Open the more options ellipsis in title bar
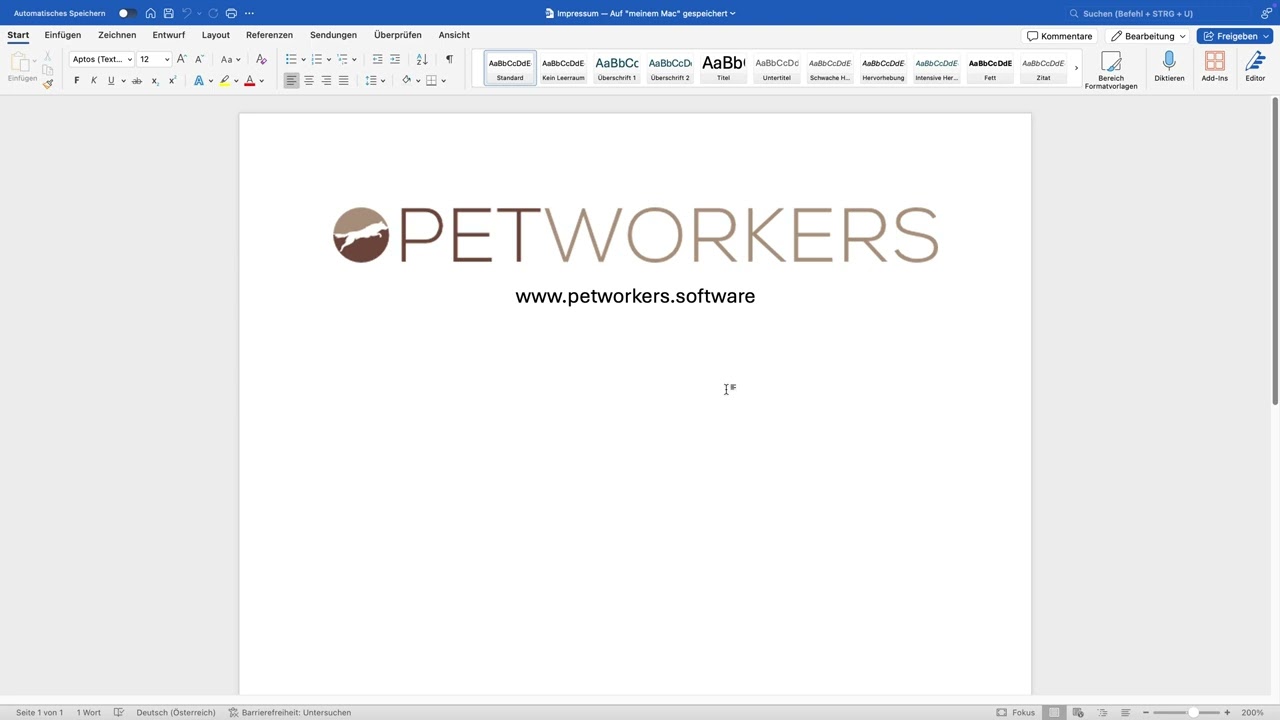Screen dimensions: 1280x720 249,13
